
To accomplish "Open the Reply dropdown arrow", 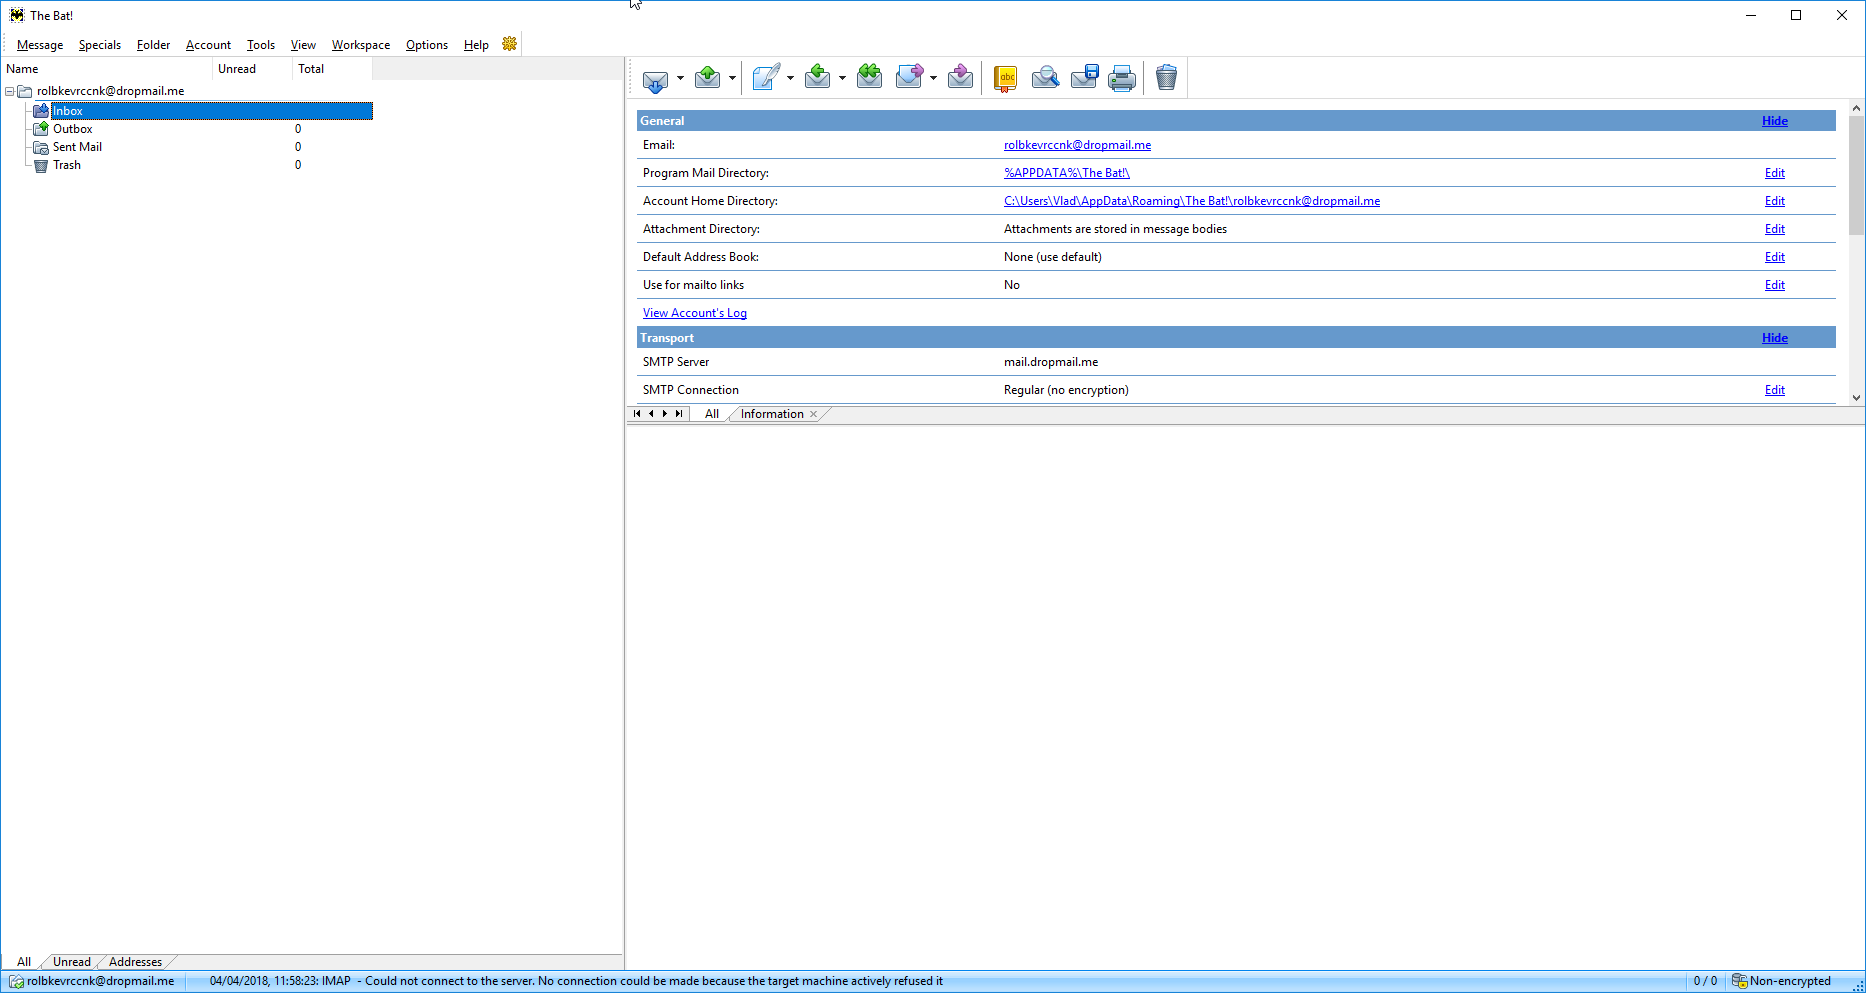I will click(x=842, y=78).
